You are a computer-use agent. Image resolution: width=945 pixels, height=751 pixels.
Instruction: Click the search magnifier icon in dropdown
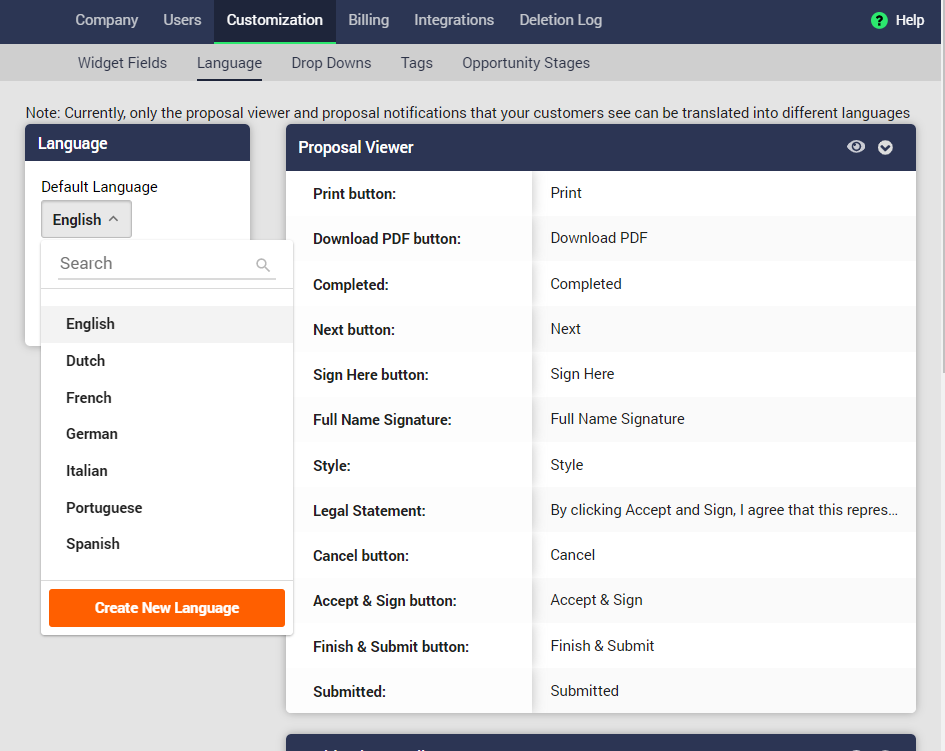pos(263,265)
